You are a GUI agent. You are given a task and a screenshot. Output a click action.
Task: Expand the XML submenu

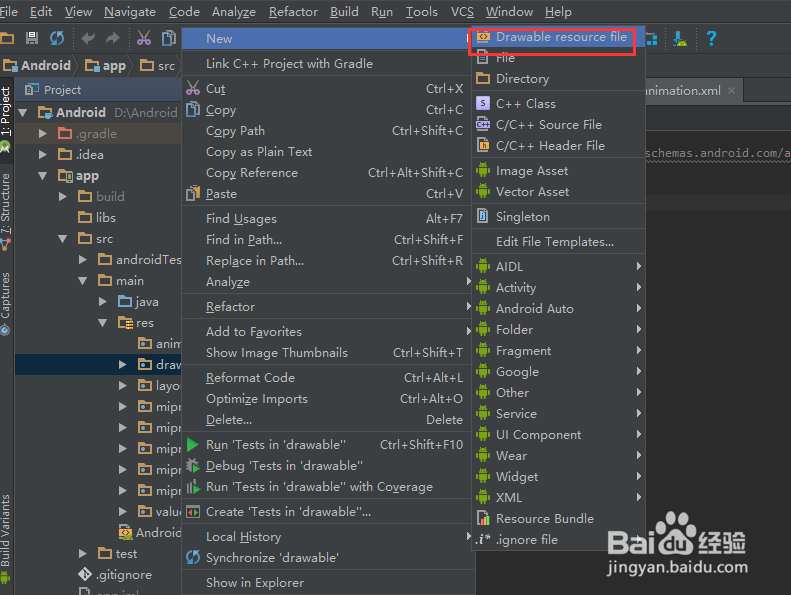[558, 498]
